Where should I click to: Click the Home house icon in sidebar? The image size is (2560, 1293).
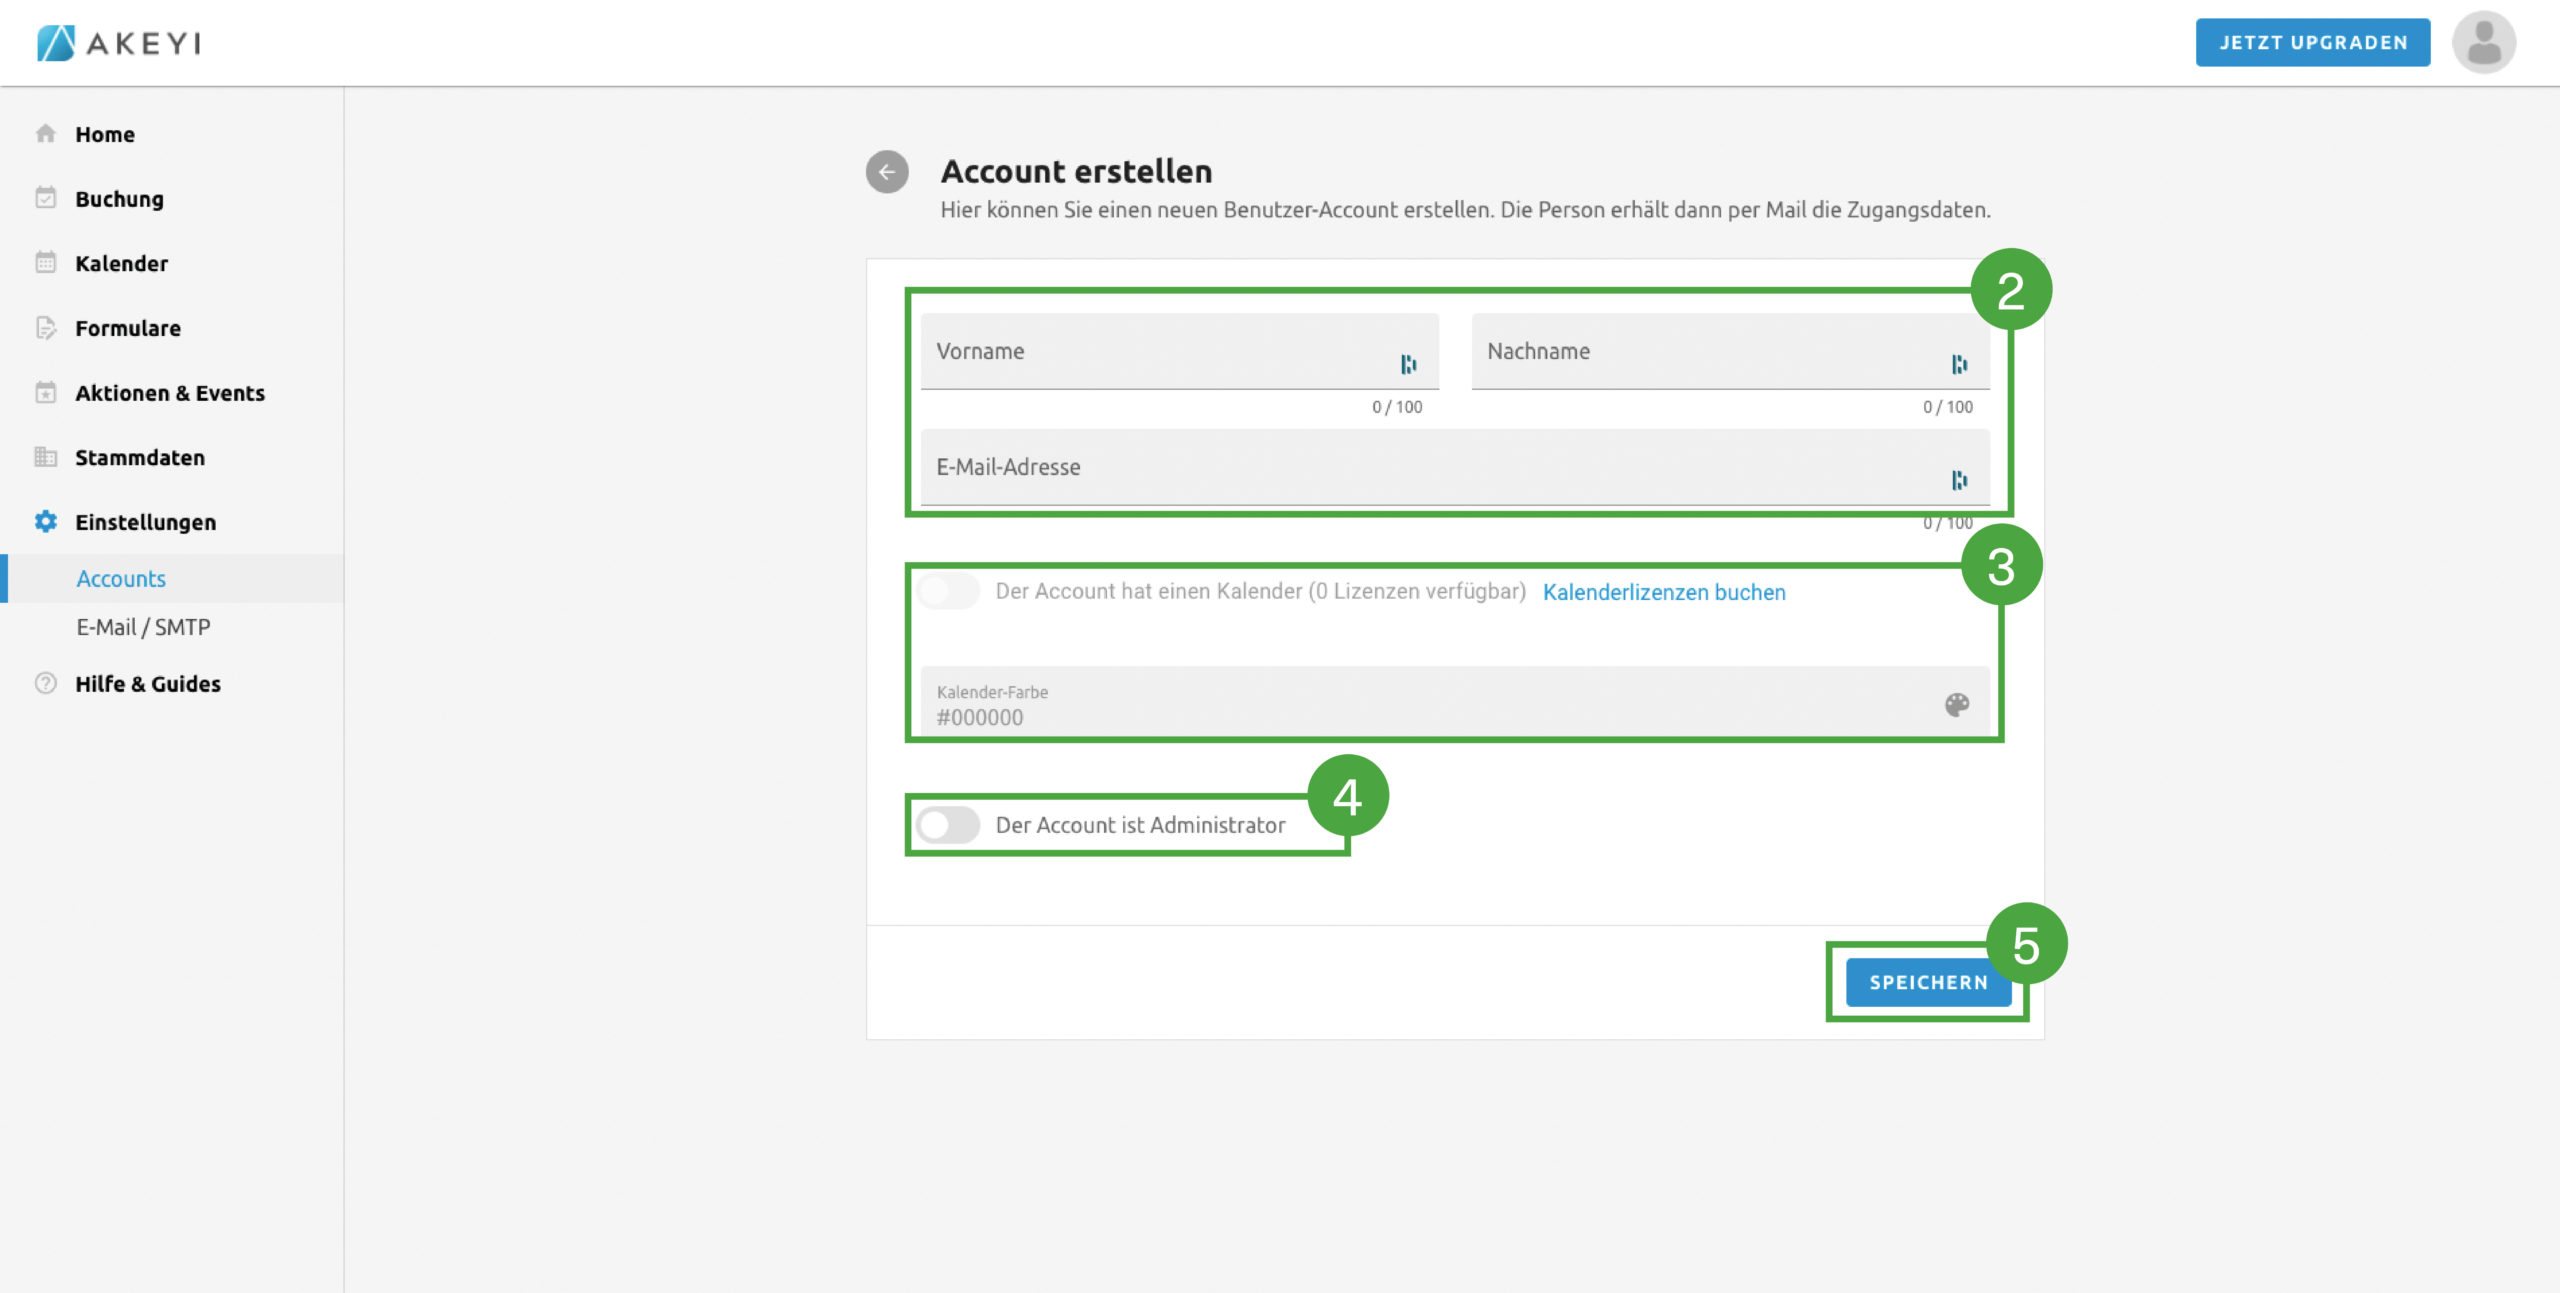coord(46,134)
